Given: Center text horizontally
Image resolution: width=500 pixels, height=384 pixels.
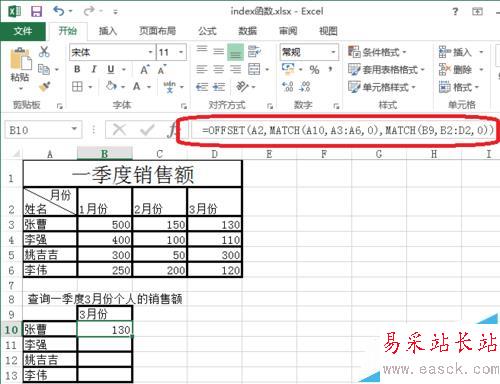Looking at the screenshot, I should coord(218,69).
